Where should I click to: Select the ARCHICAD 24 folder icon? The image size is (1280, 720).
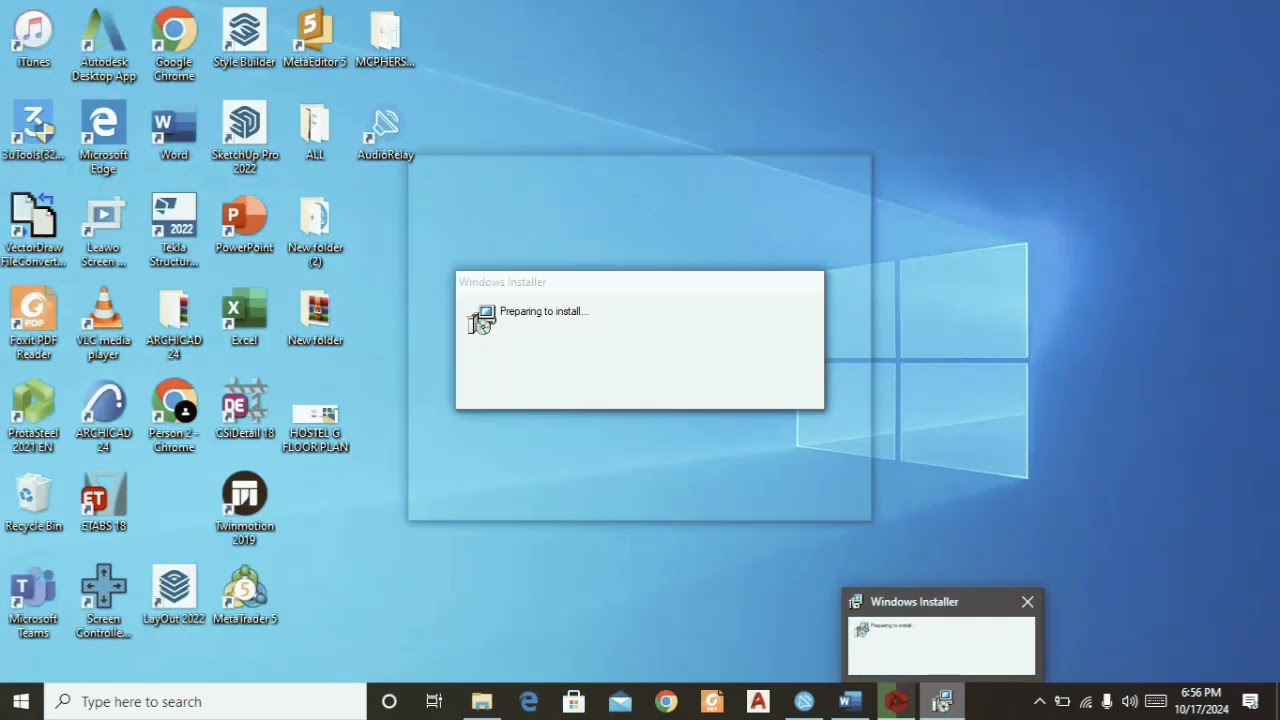pos(174,325)
